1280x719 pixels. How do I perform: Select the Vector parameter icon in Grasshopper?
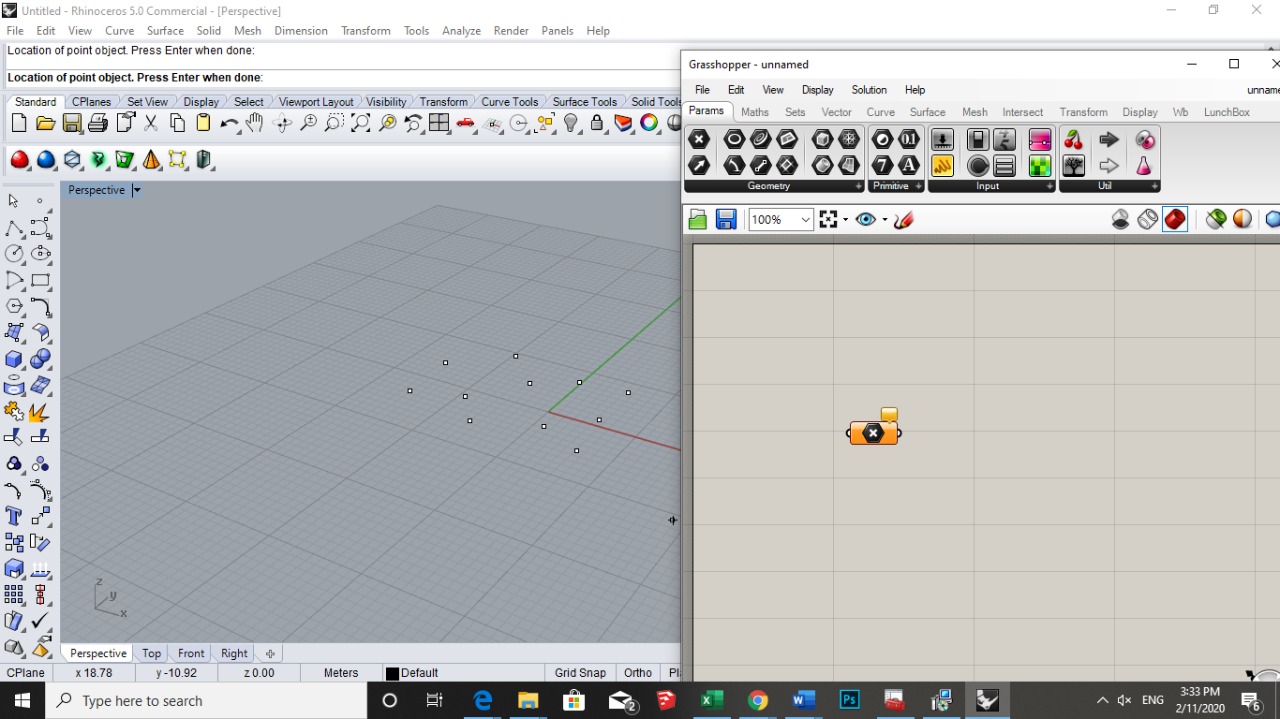(699, 165)
